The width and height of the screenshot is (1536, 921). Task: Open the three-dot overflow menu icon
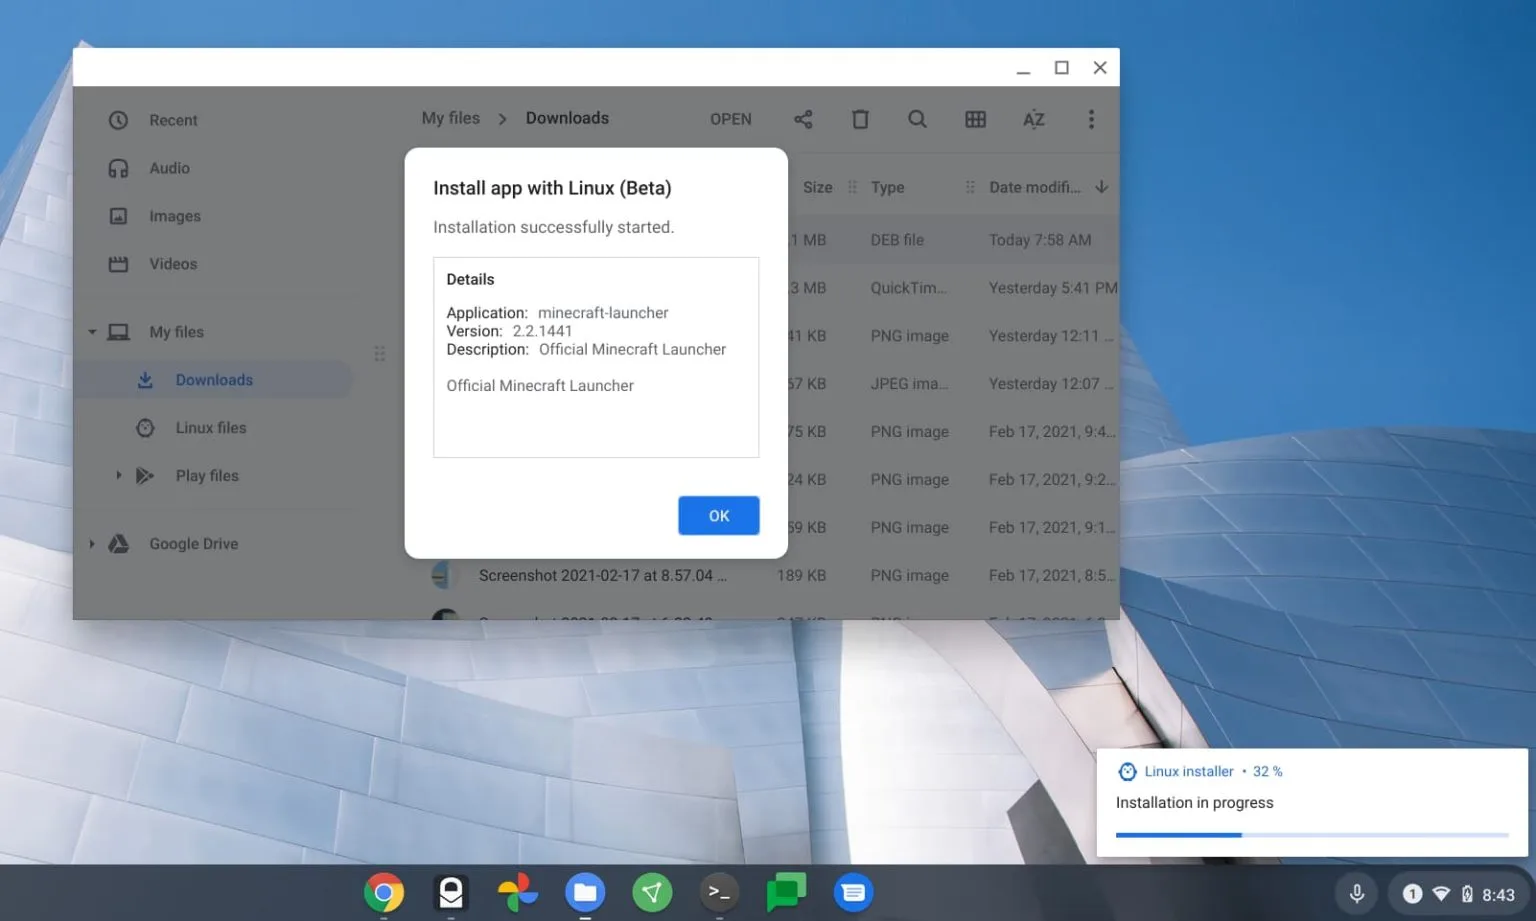(1091, 119)
